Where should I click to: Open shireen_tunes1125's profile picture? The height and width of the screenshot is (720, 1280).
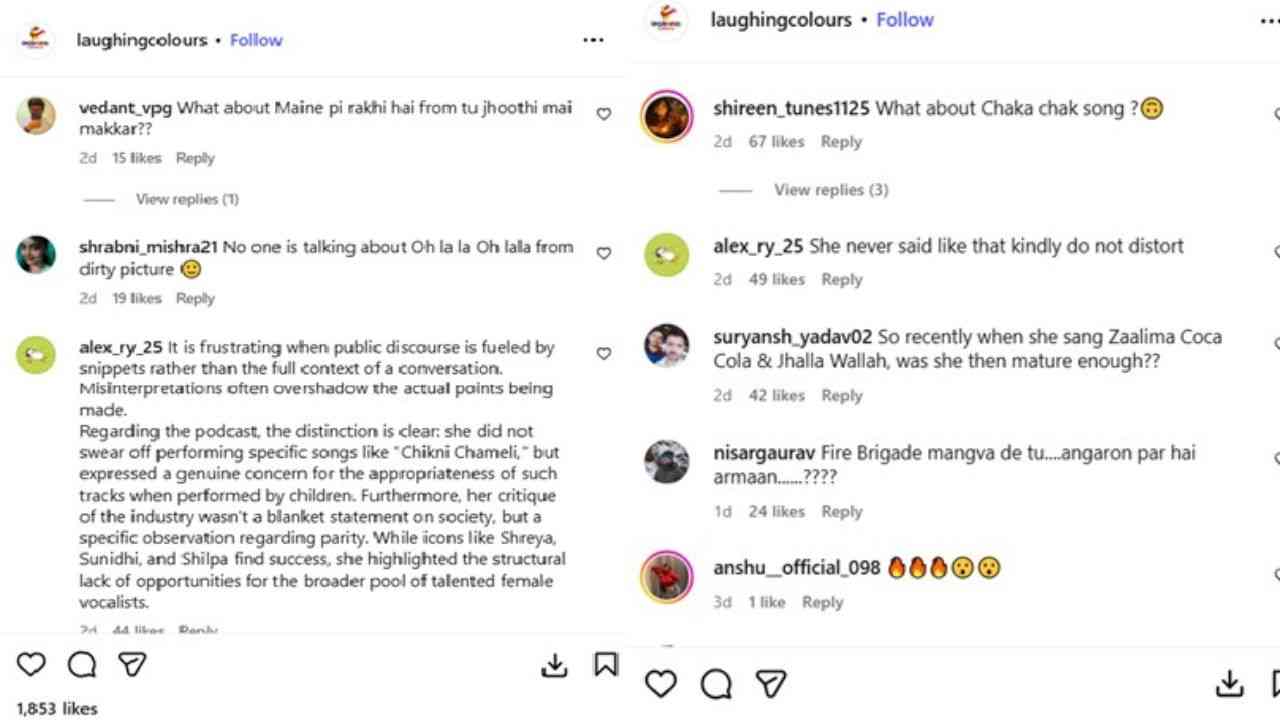[666, 117]
